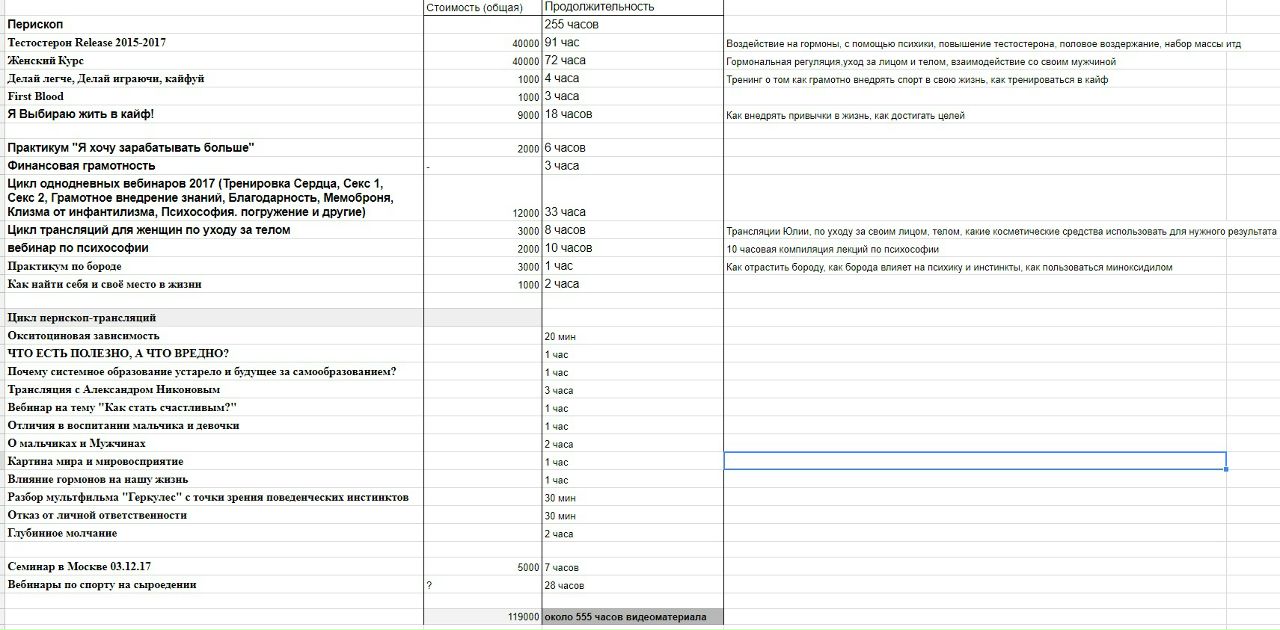Image resolution: width=1280 pixels, height=630 pixels.
Task: Click the "Продолжительность" column header cell
Action: click(x=600, y=7)
